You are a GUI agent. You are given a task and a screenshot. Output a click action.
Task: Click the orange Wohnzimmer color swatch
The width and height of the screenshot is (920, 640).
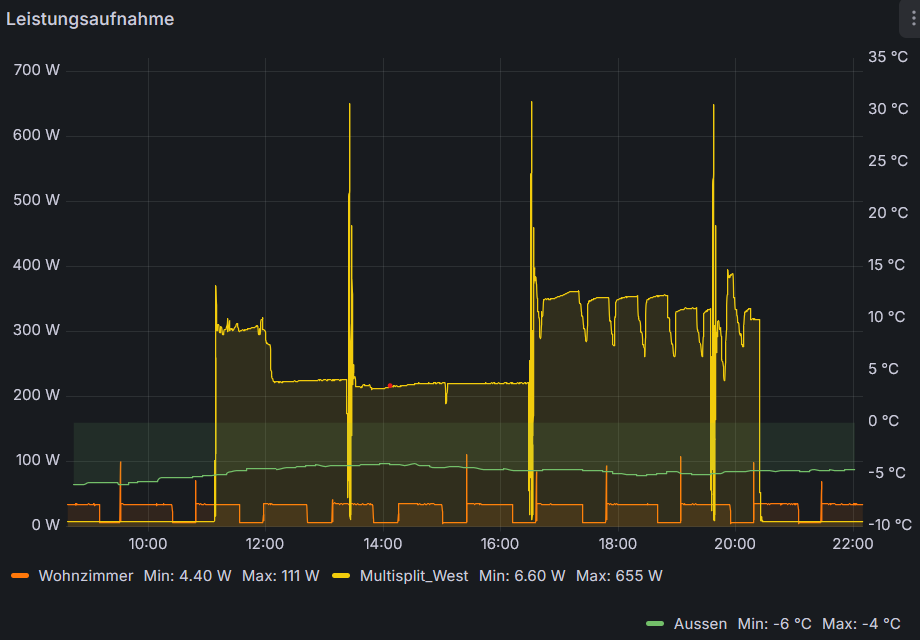20,576
